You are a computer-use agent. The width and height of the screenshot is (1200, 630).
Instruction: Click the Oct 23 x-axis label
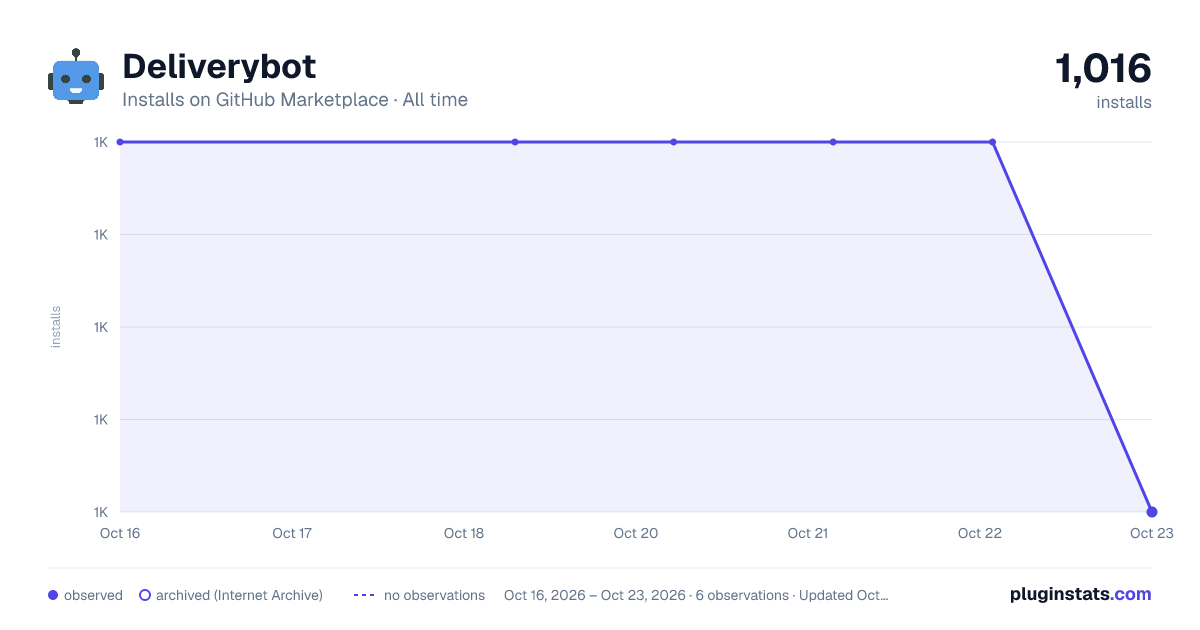click(x=1152, y=534)
